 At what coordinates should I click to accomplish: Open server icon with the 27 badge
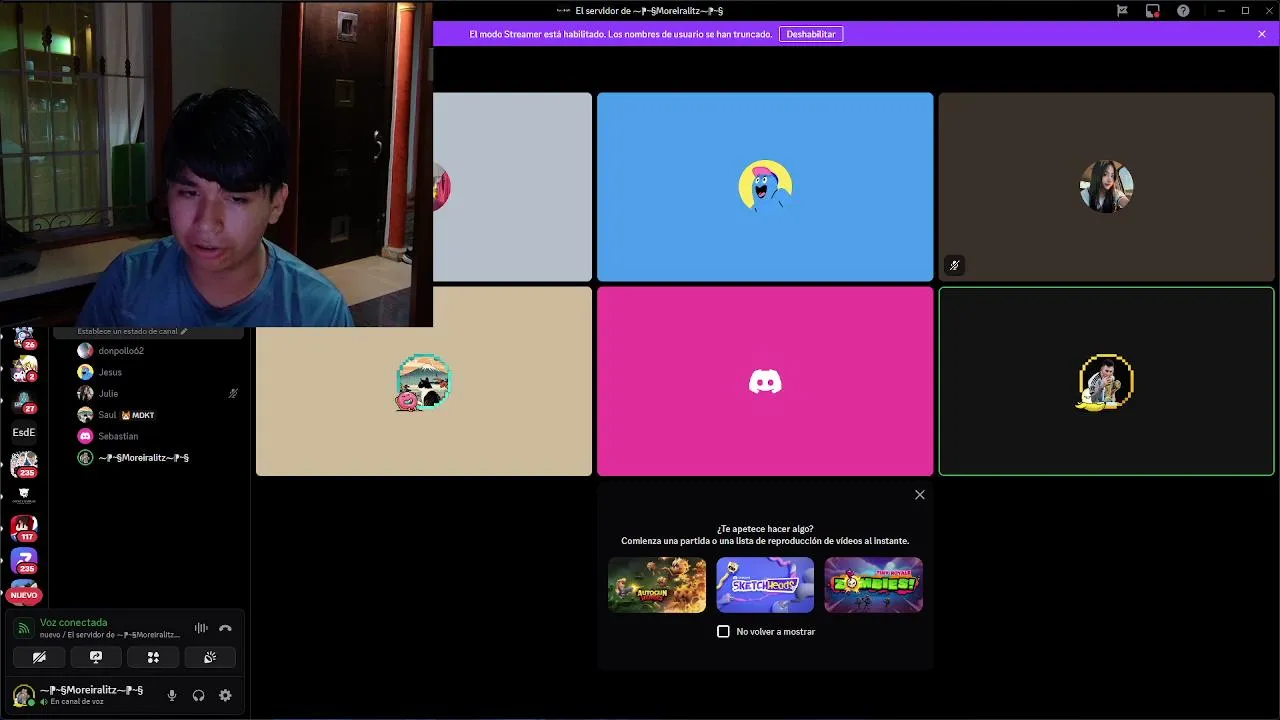tap(24, 401)
